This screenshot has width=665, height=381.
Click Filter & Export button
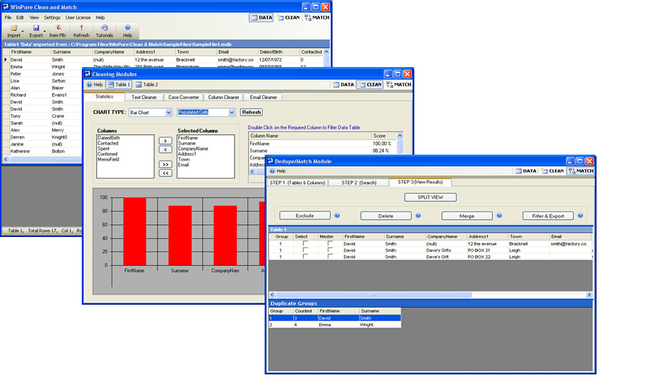point(548,216)
